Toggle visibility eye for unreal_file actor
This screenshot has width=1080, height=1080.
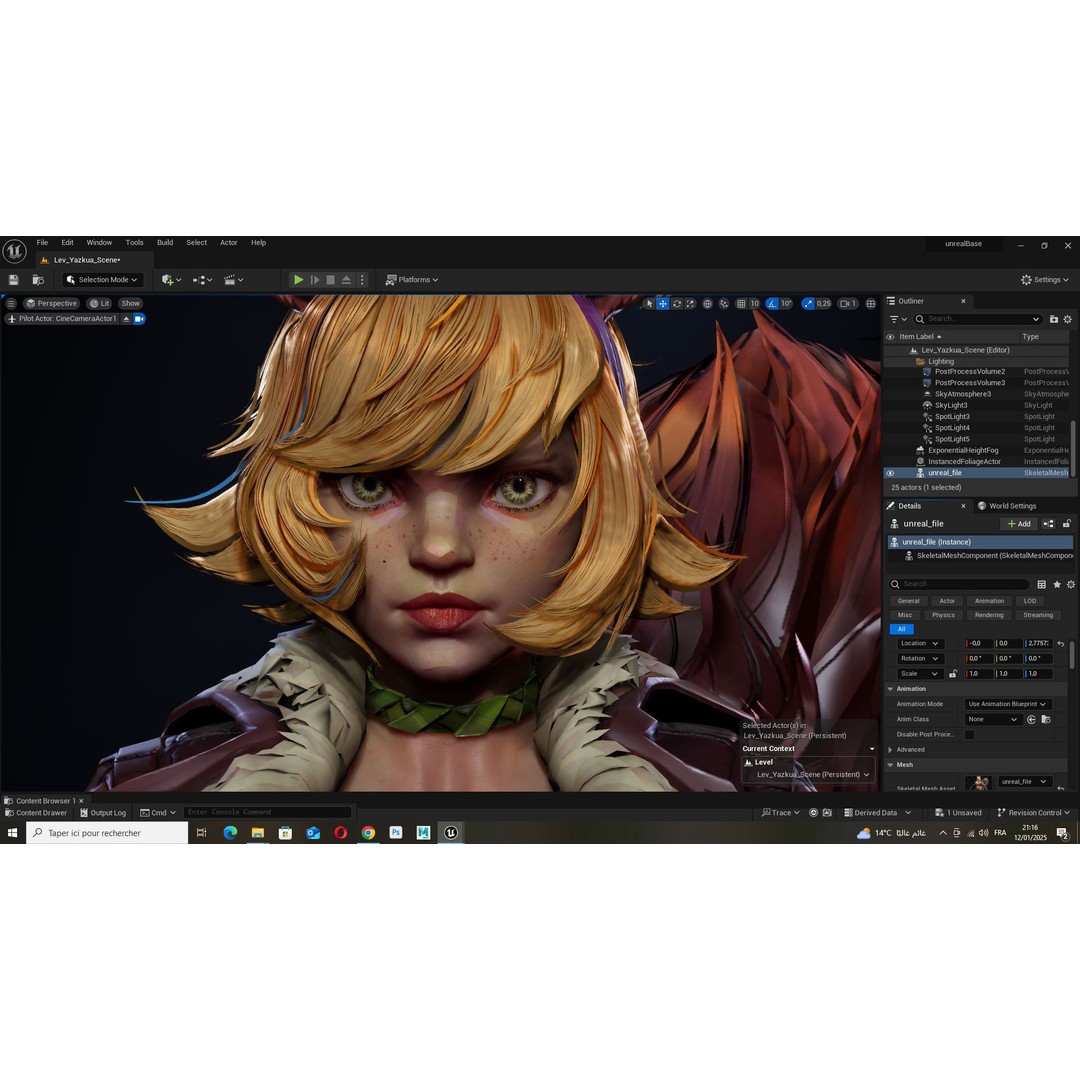tap(890, 473)
